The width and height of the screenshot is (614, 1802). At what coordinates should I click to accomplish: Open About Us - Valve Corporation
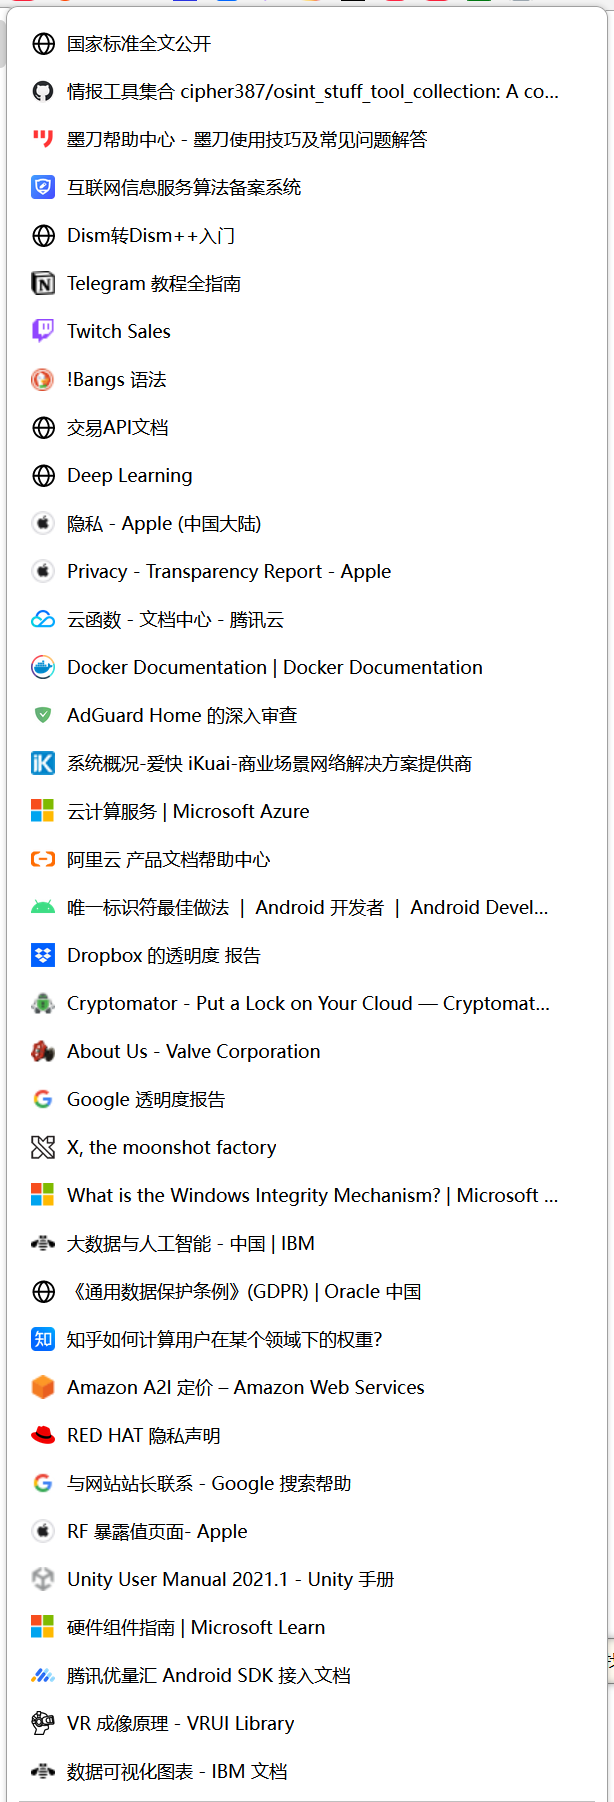(194, 1052)
